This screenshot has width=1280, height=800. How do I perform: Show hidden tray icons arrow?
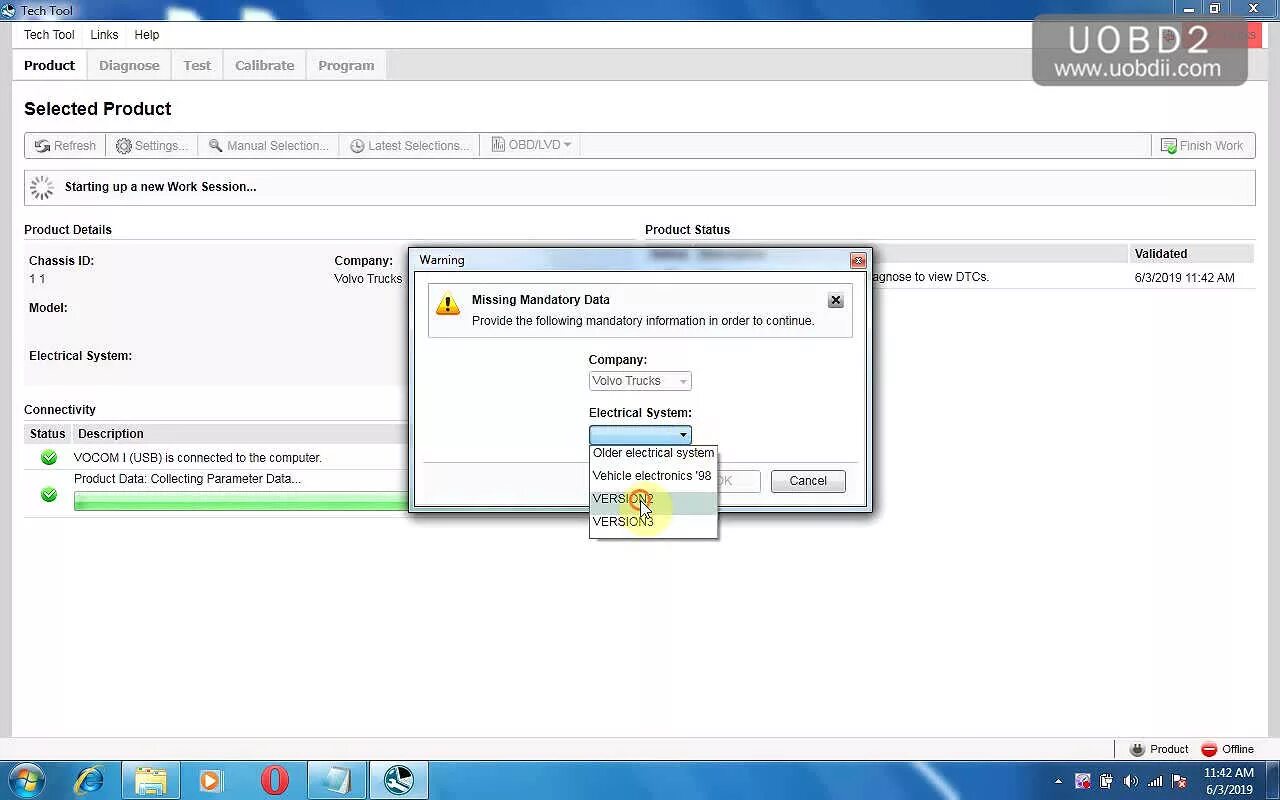[1058, 781]
